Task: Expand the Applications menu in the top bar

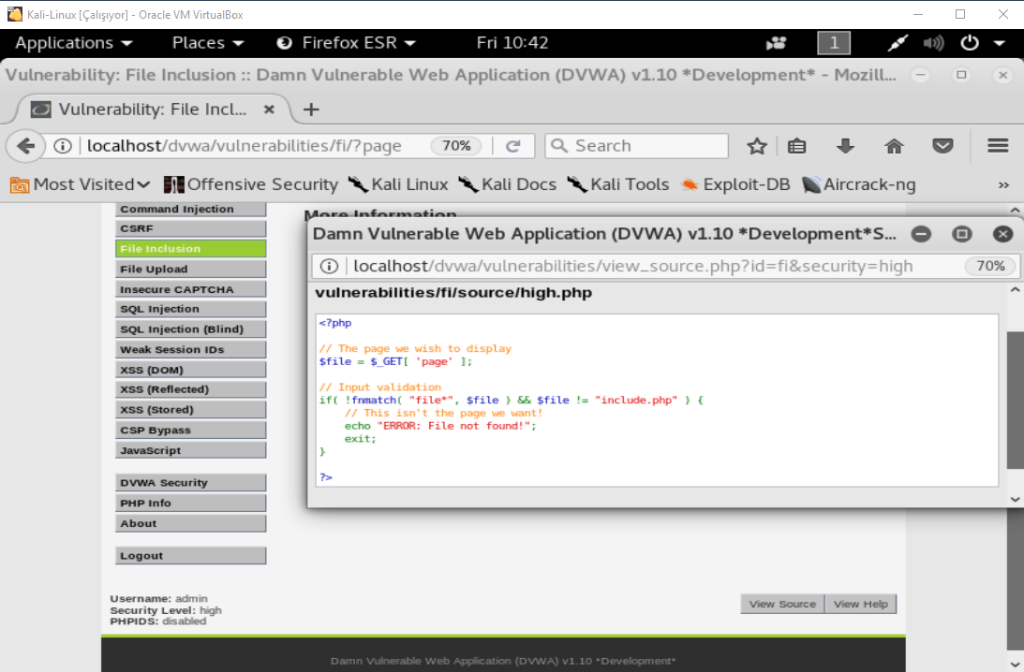Action: tap(74, 43)
